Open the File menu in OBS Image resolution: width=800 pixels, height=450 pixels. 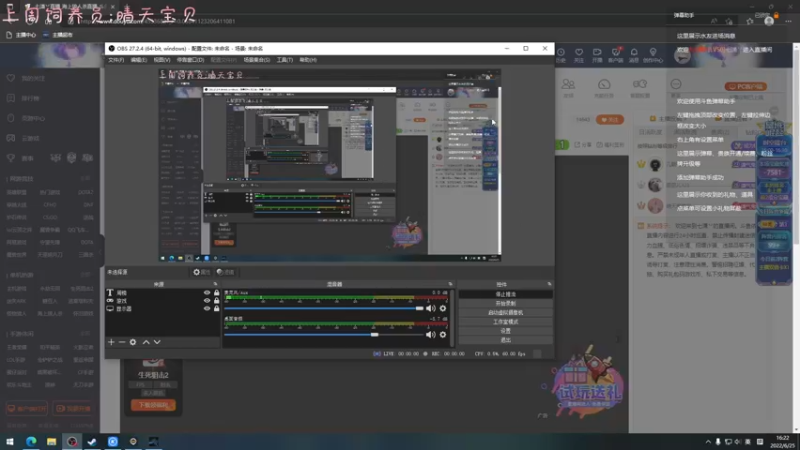pos(116,60)
